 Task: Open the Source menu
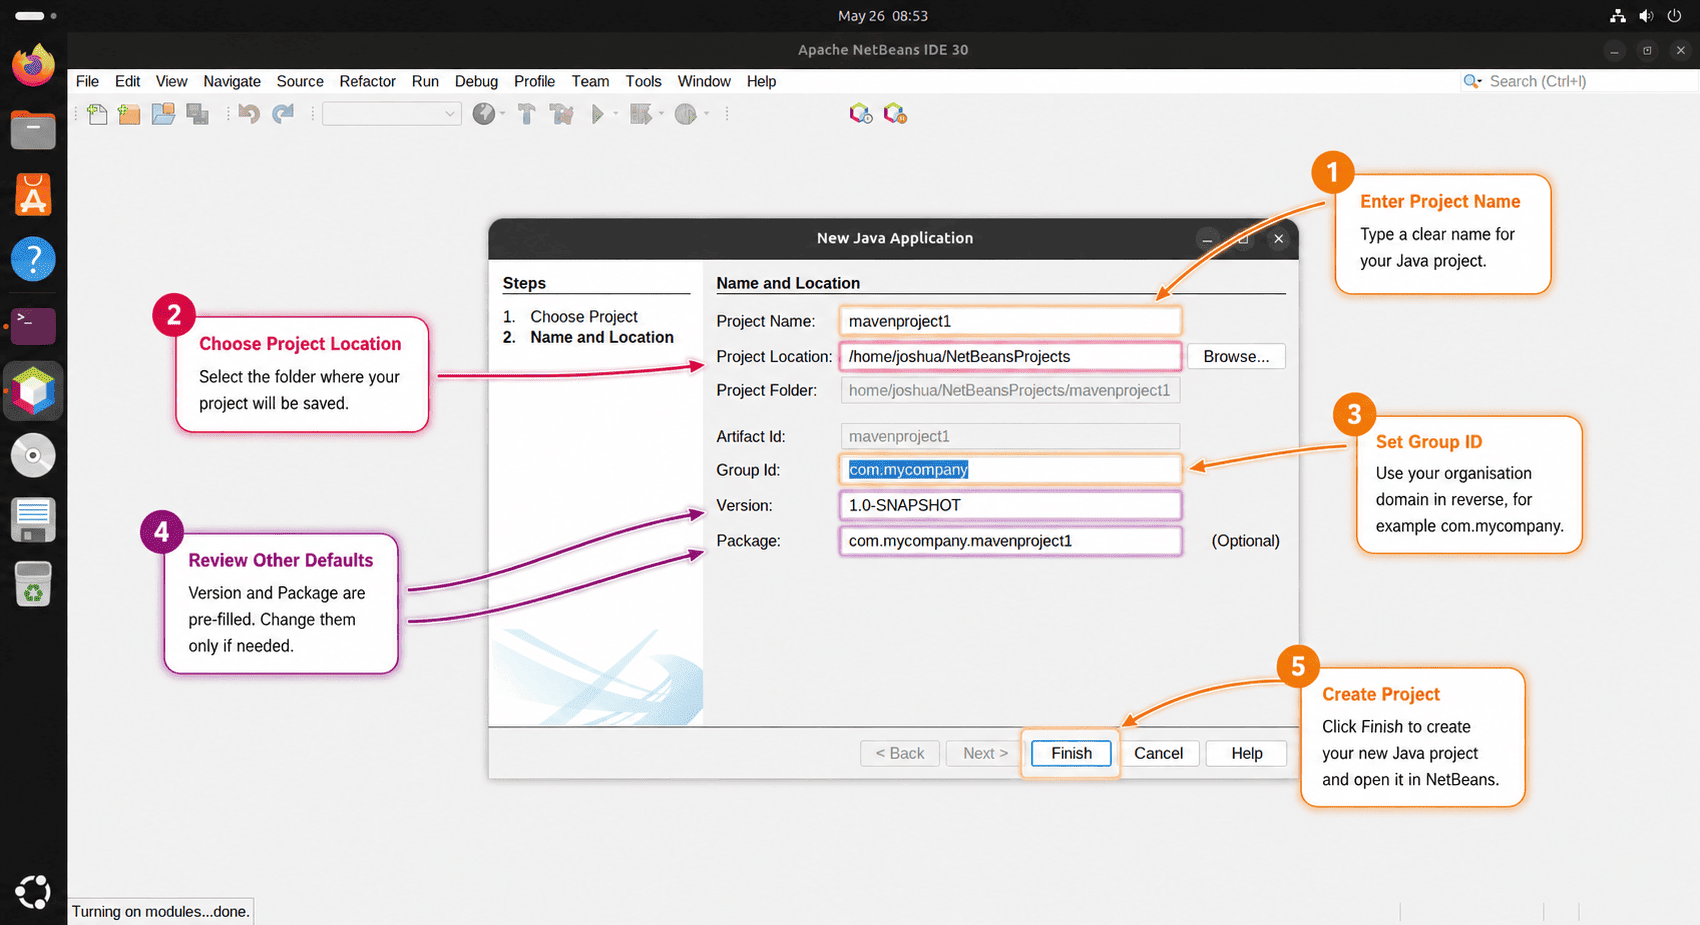(300, 81)
